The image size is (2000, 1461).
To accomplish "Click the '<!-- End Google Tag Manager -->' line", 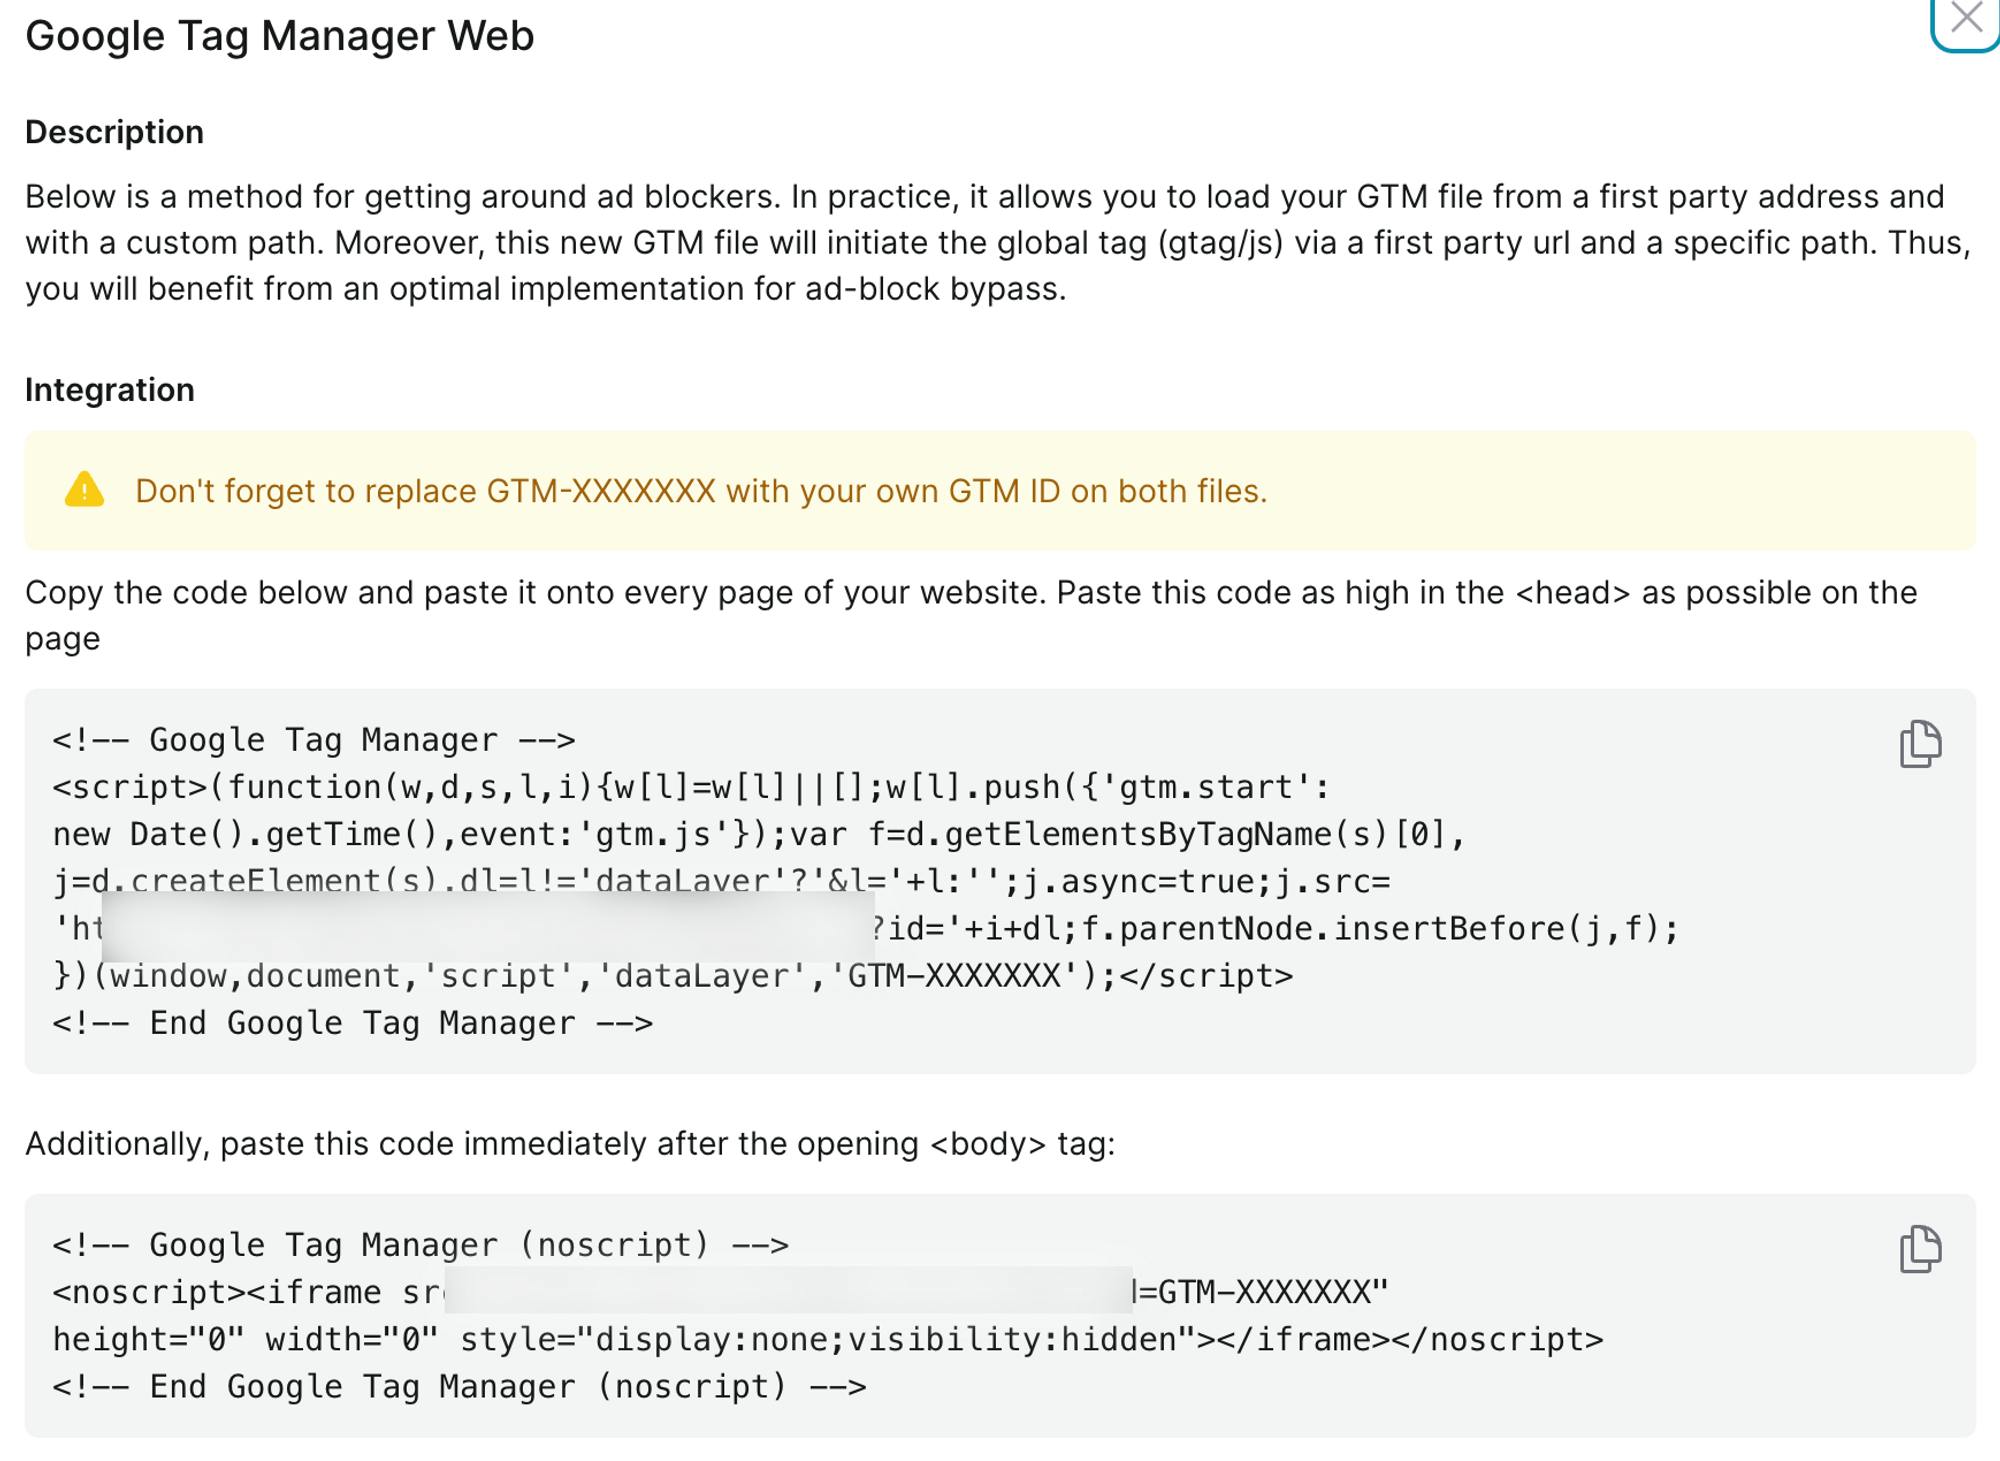I will 353,1023.
